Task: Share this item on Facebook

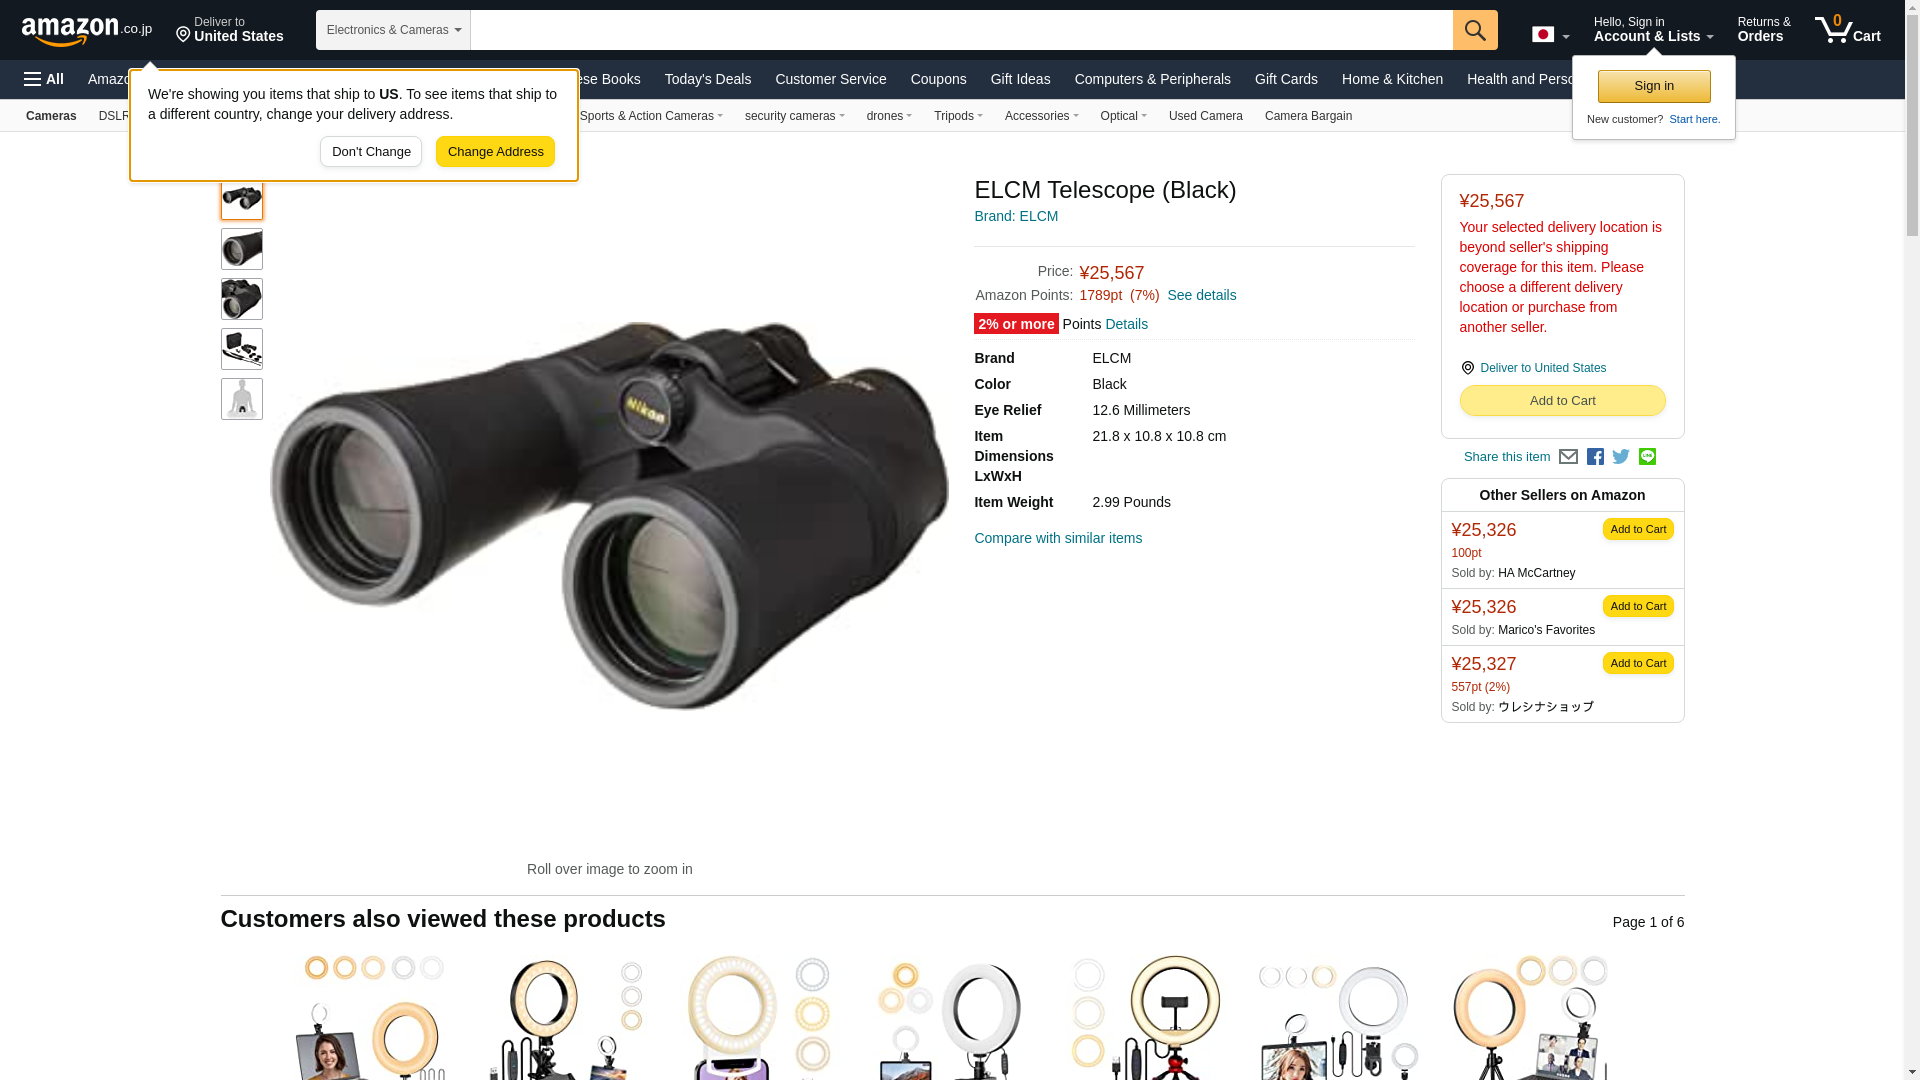Action: click(1595, 457)
